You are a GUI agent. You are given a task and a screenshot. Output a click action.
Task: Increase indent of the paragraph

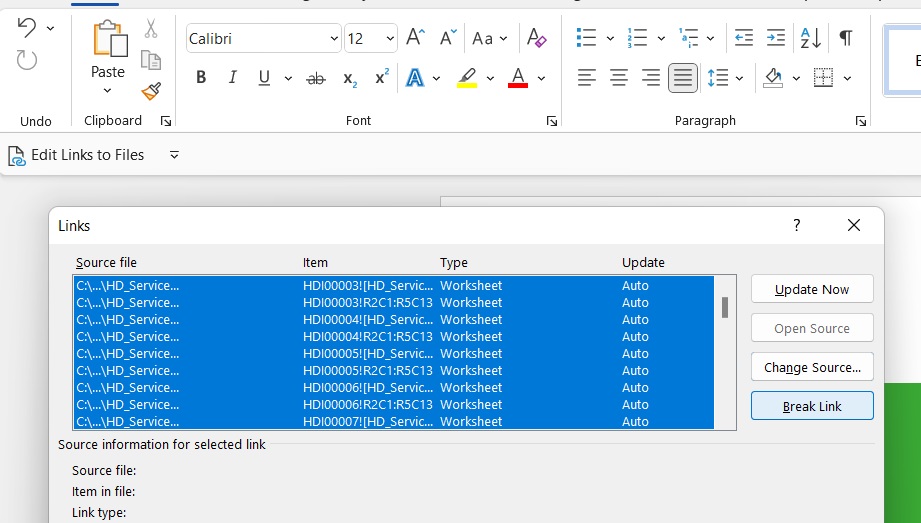(x=776, y=38)
